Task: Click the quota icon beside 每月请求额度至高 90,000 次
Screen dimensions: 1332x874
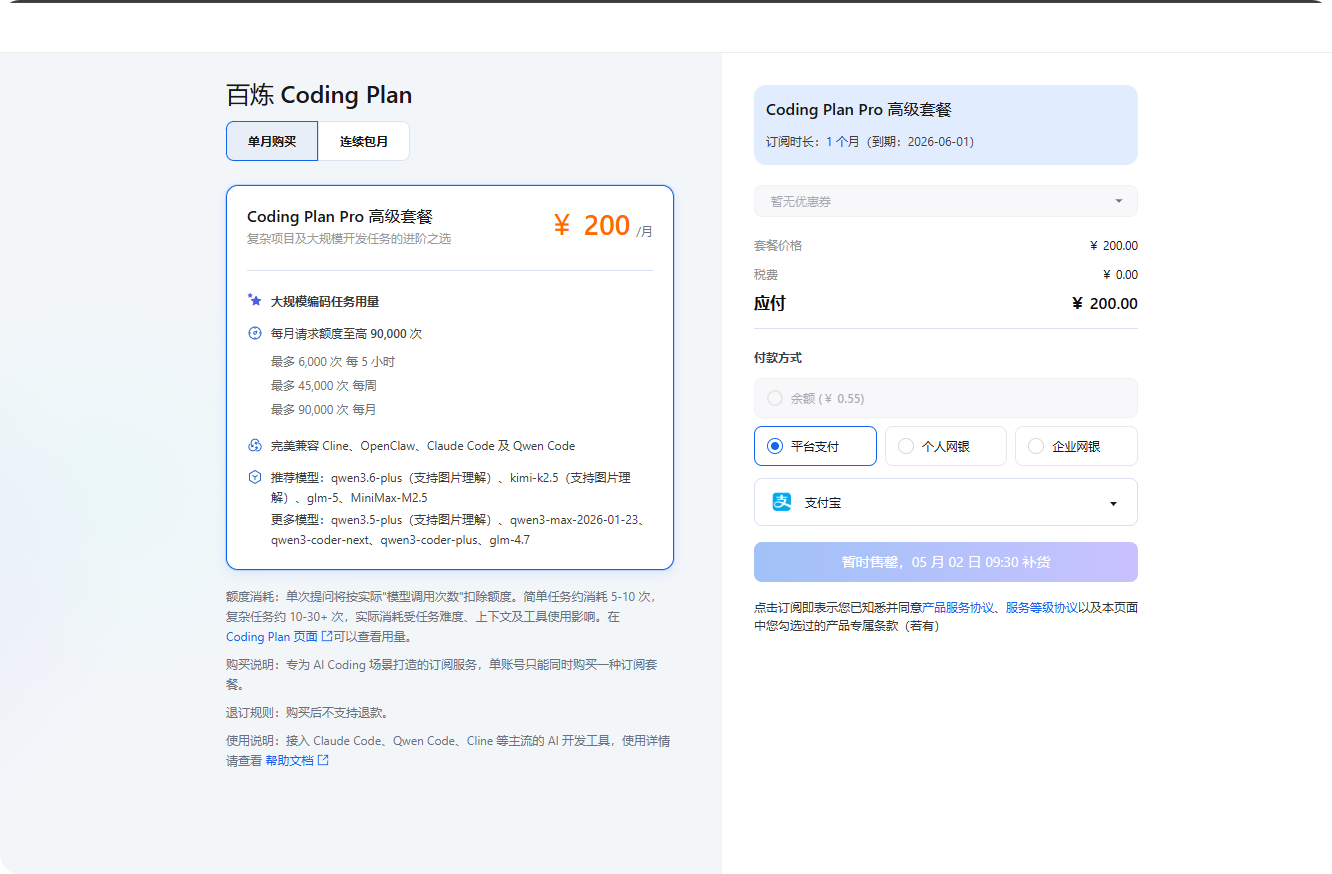Action: (255, 333)
